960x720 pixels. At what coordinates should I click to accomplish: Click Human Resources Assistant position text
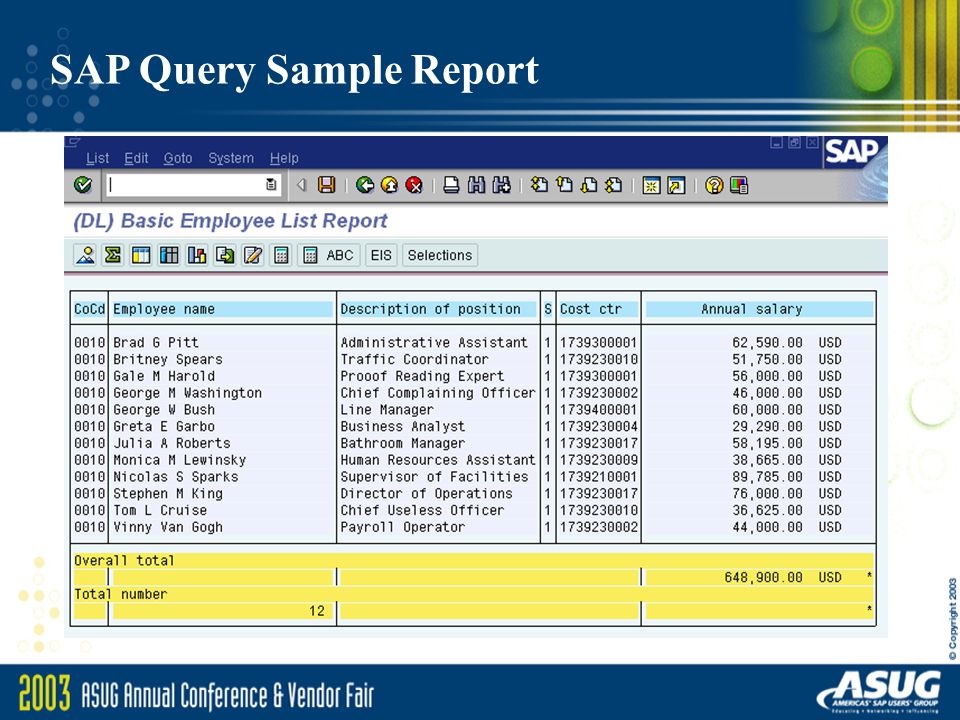click(x=438, y=460)
